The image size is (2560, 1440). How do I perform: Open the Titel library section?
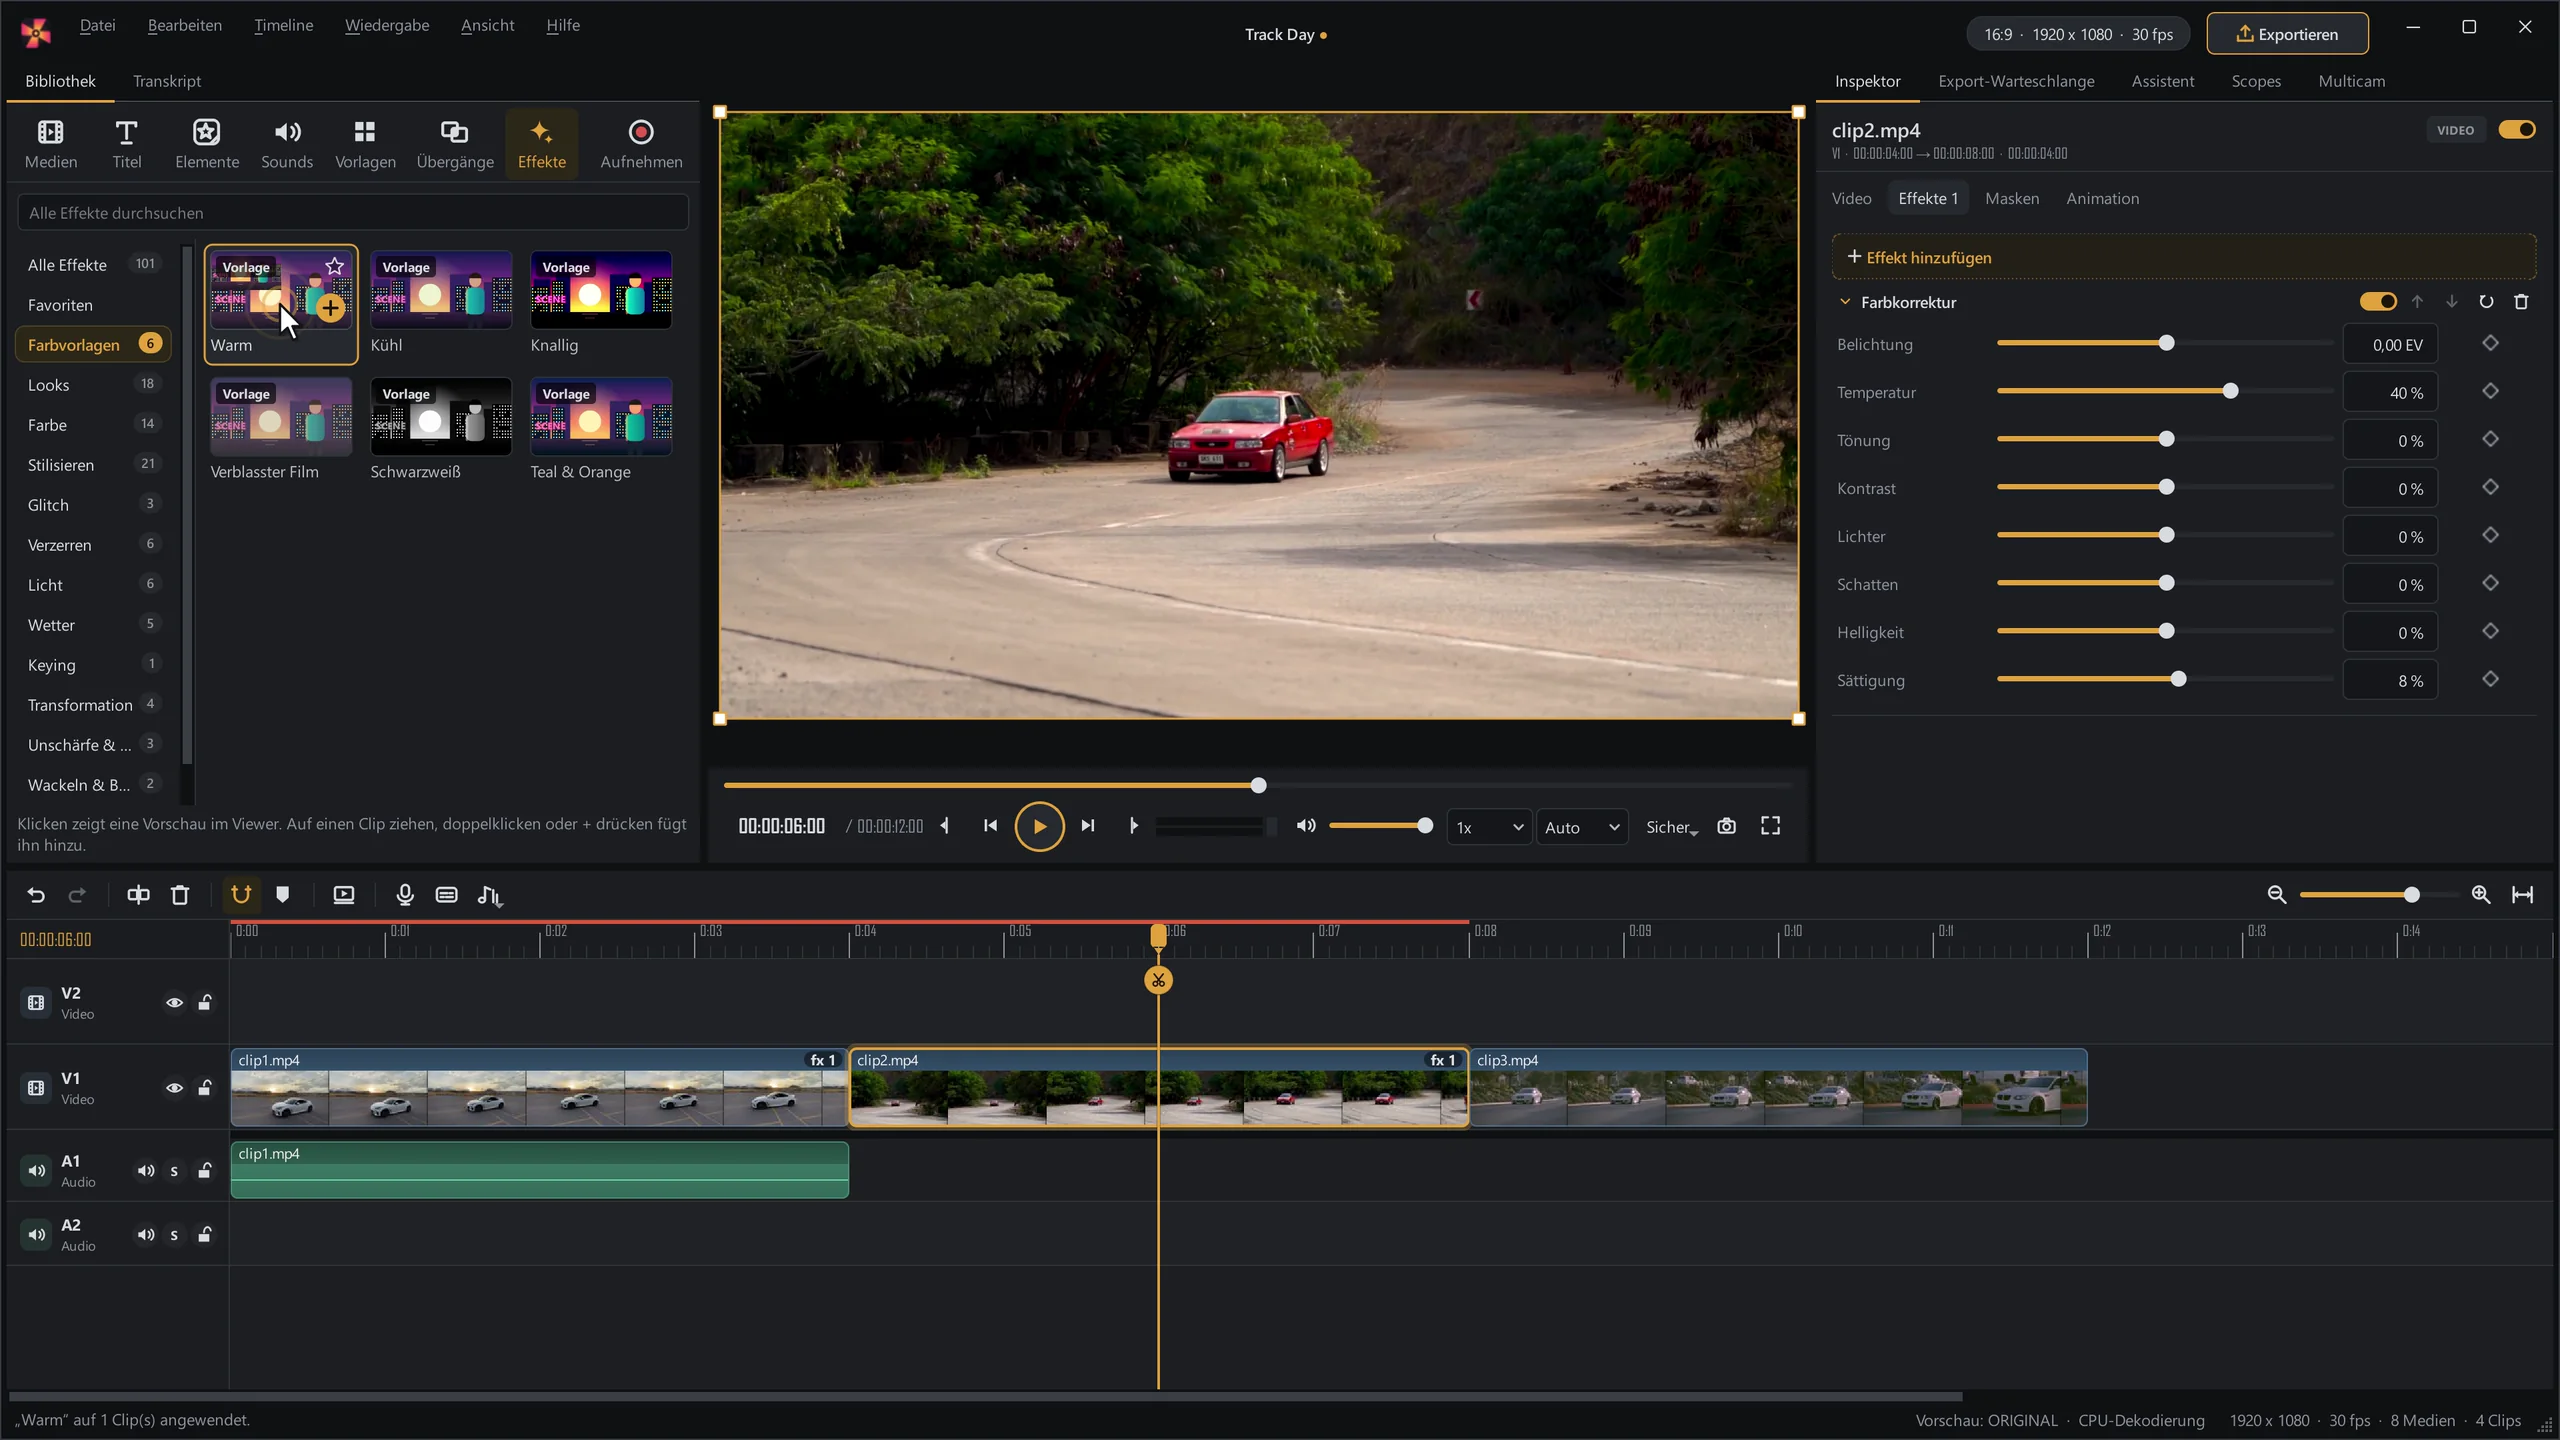pos(126,144)
